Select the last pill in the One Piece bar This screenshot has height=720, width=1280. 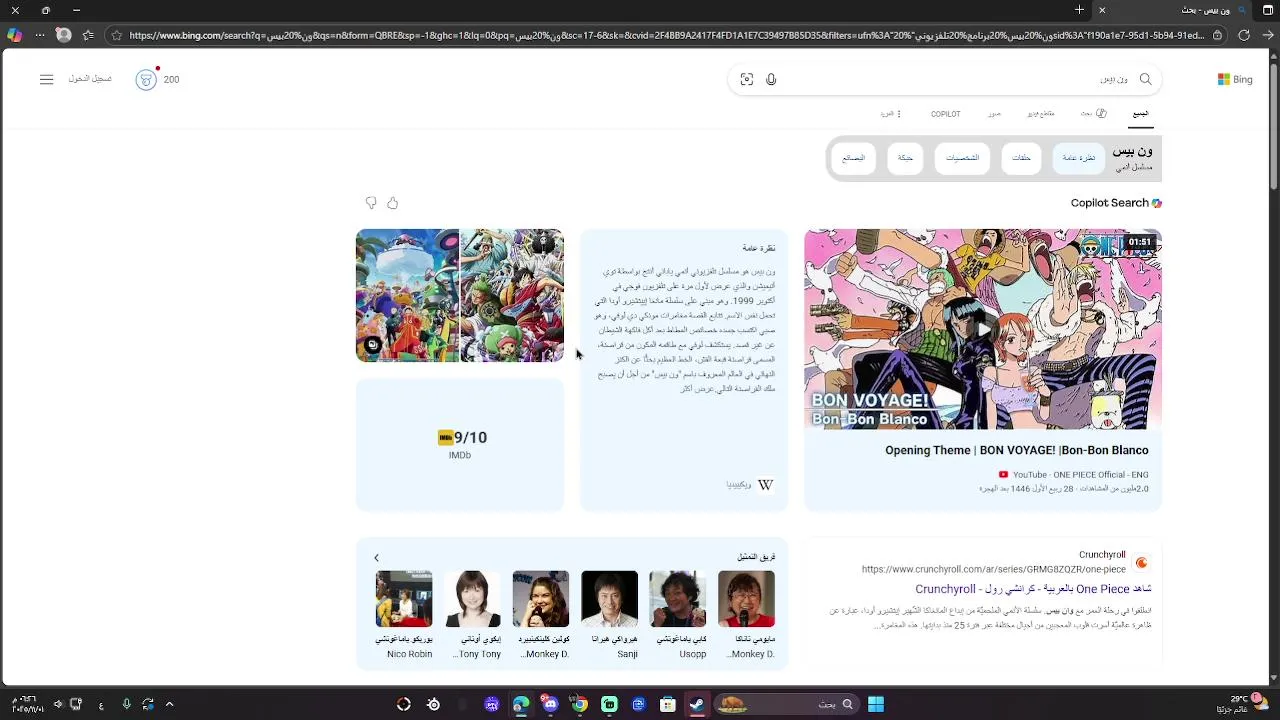click(x=853, y=158)
